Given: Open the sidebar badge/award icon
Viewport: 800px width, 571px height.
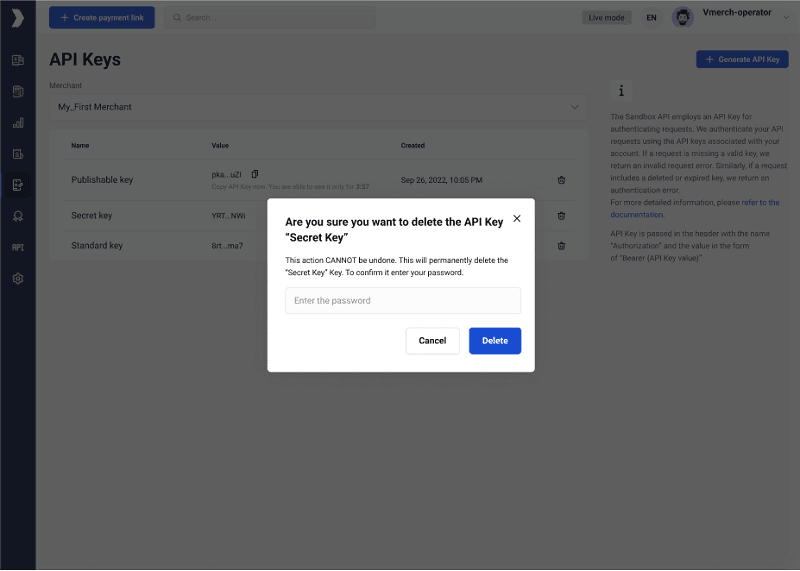Looking at the screenshot, I should pyautogui.click(x=18, y=216).
